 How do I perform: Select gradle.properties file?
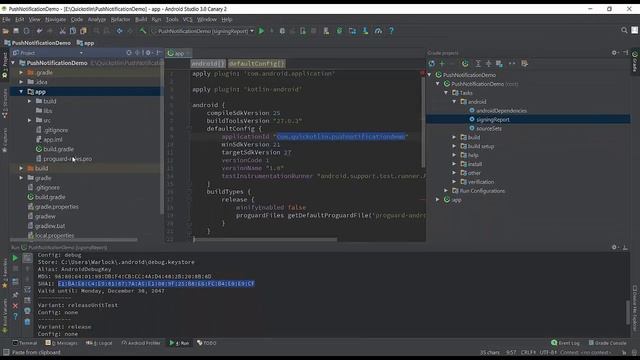[x=56, y=207]
